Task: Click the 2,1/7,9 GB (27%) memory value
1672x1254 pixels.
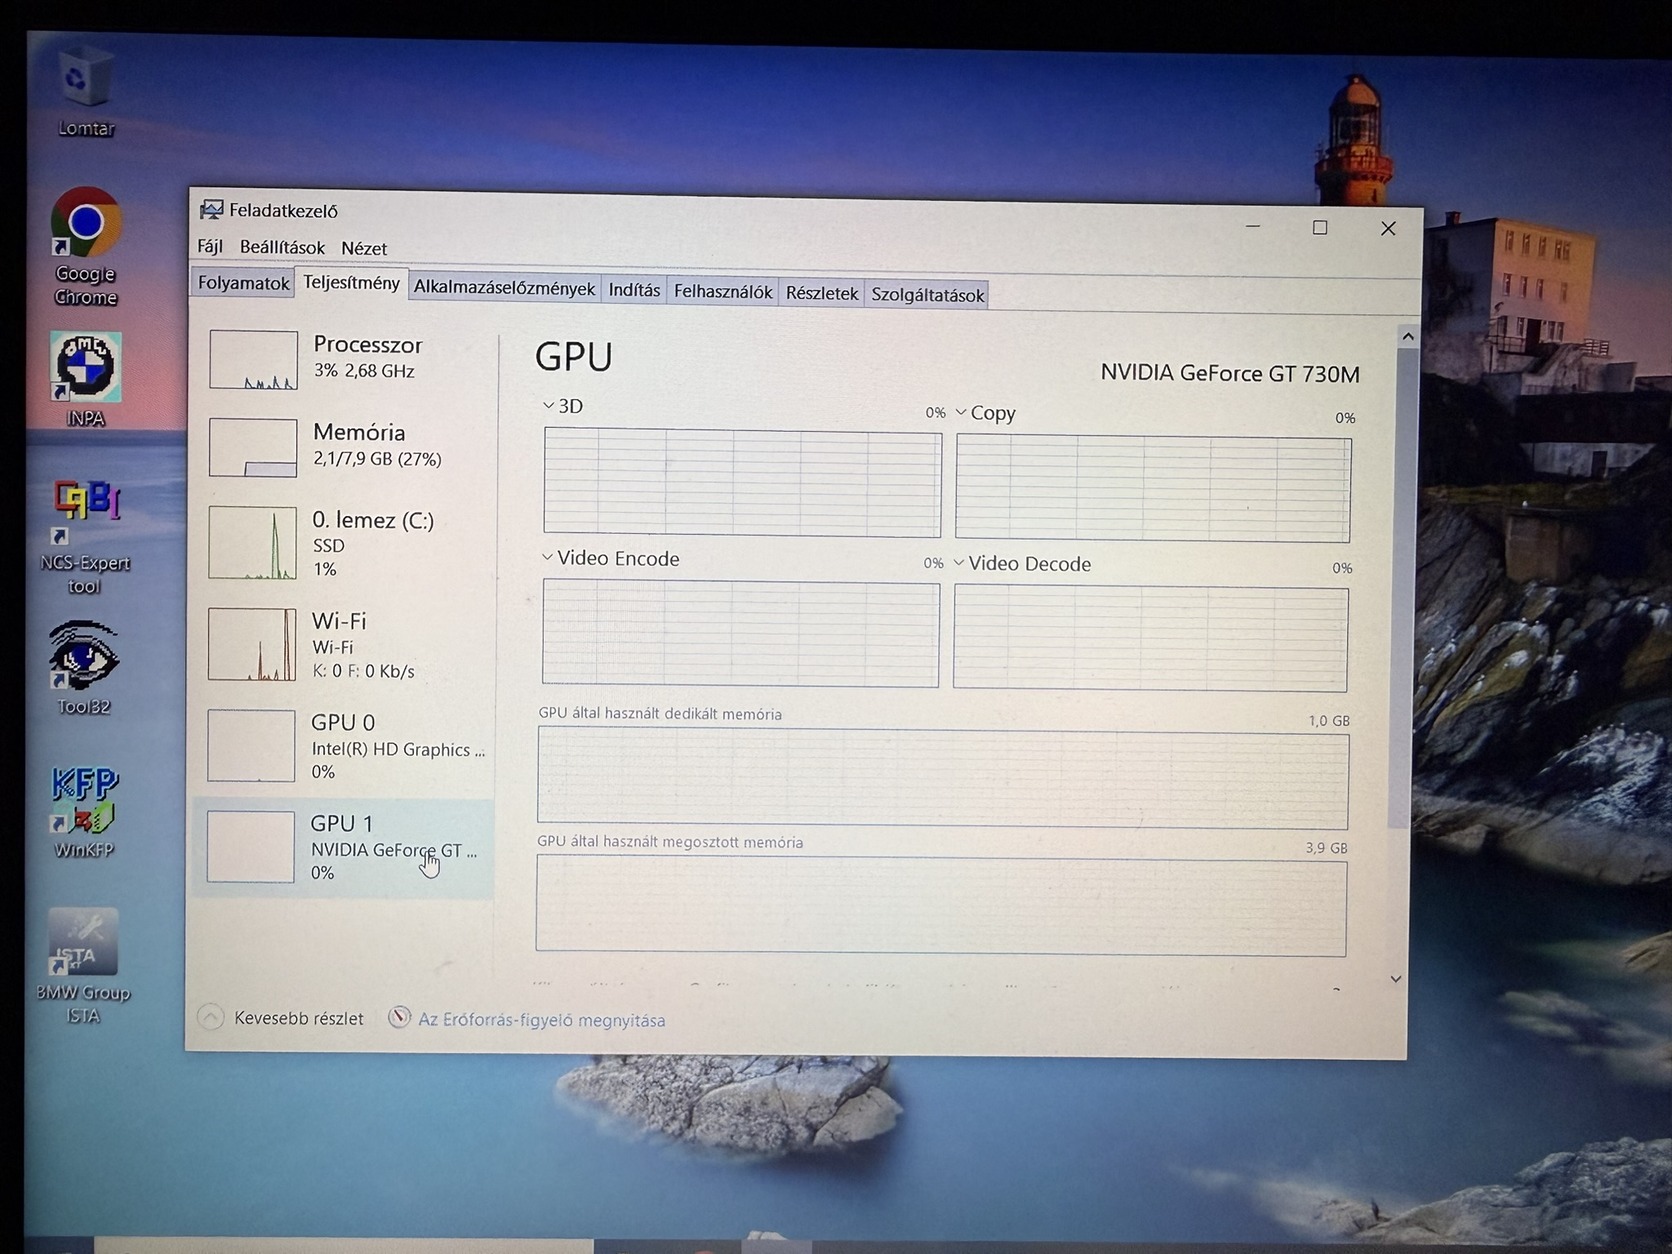Action: [377, 459]
